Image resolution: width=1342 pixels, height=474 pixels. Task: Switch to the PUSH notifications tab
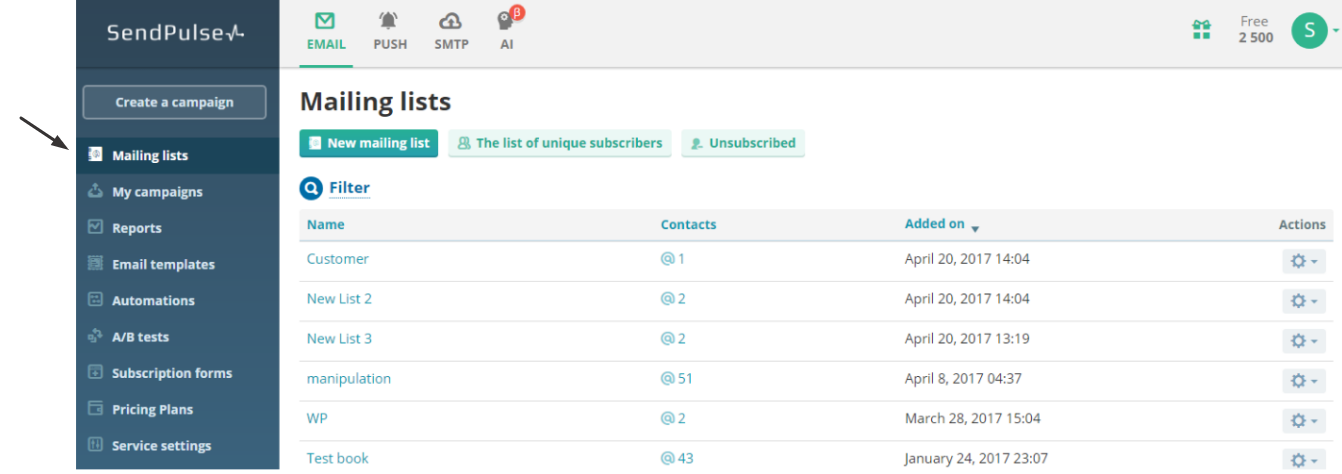coord(390,32)
